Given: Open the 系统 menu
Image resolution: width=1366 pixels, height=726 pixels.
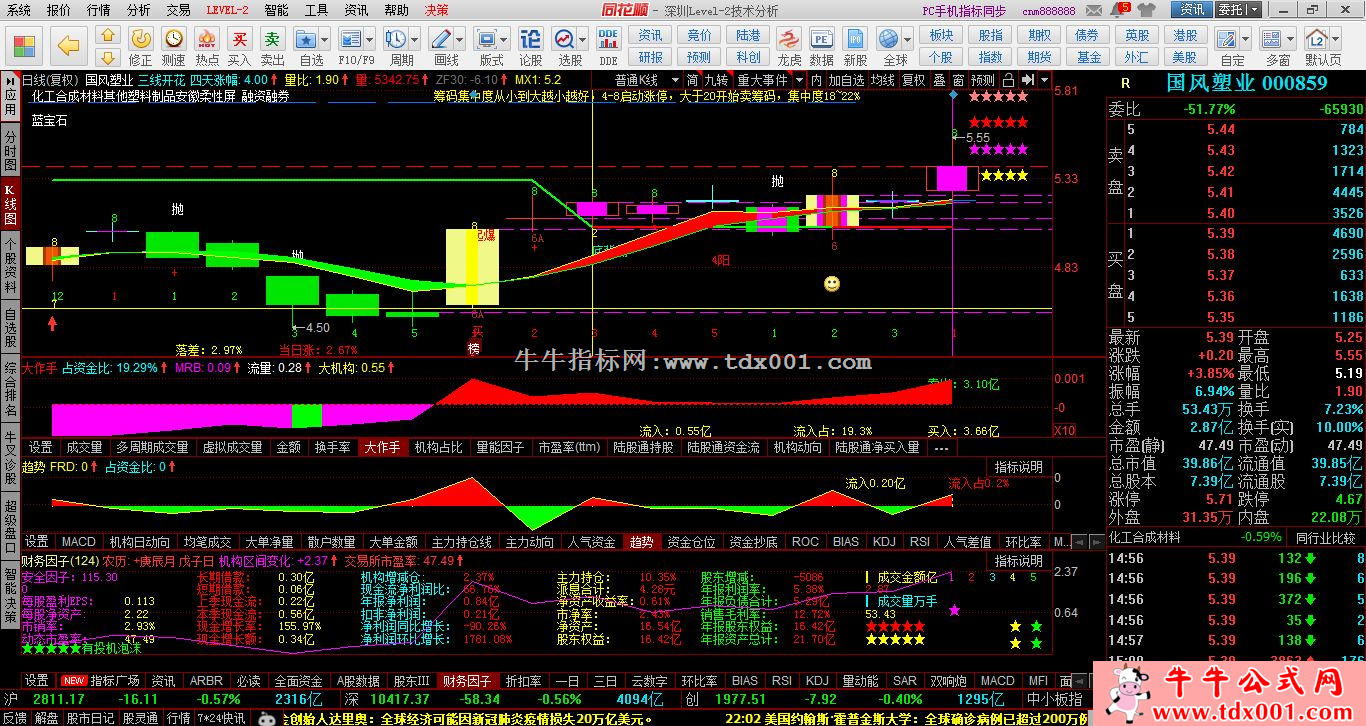Looking at the screenshot, I should [x=18, y=9].
